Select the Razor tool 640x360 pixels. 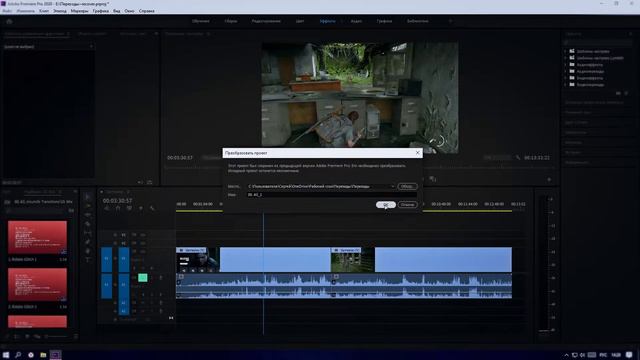(x=87, y=224)
